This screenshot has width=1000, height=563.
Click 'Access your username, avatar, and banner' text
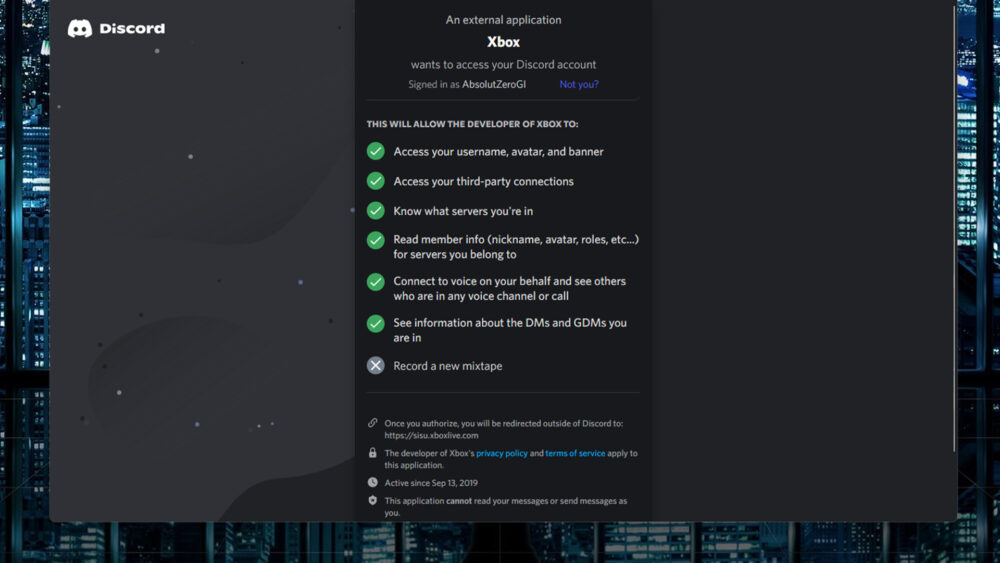click(498, 152)
